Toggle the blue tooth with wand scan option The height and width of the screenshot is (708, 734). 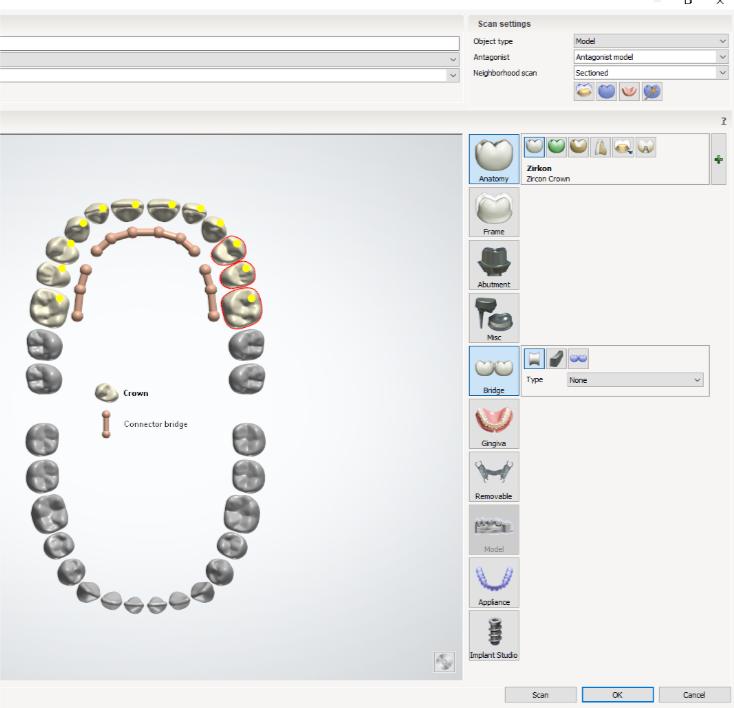click(x=652, y=91)
